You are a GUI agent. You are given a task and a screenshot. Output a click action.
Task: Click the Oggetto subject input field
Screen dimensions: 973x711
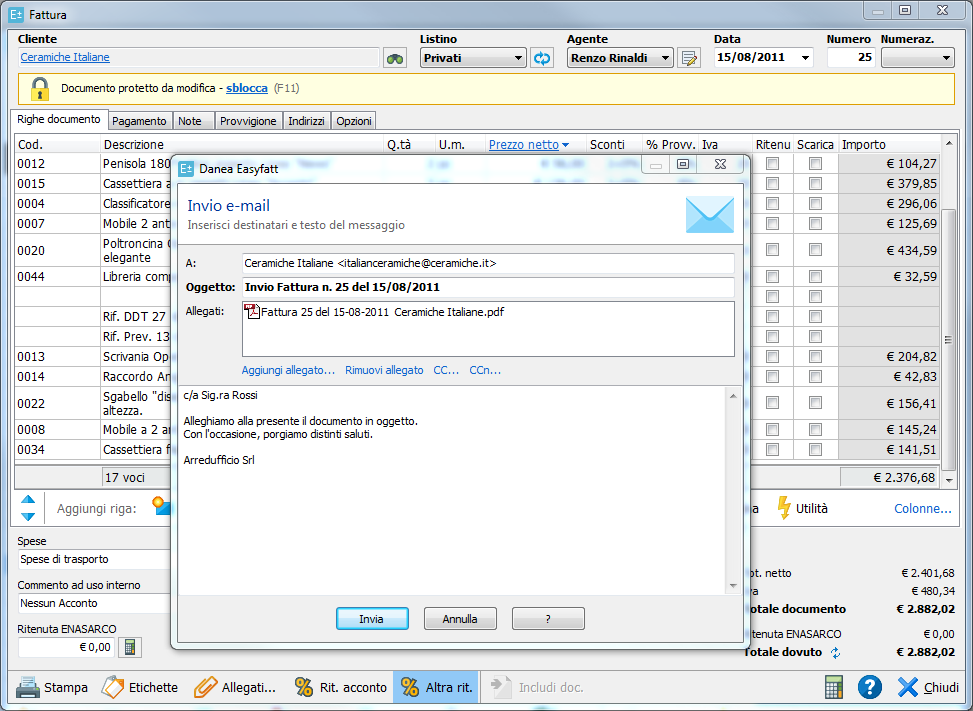[488, 287]
